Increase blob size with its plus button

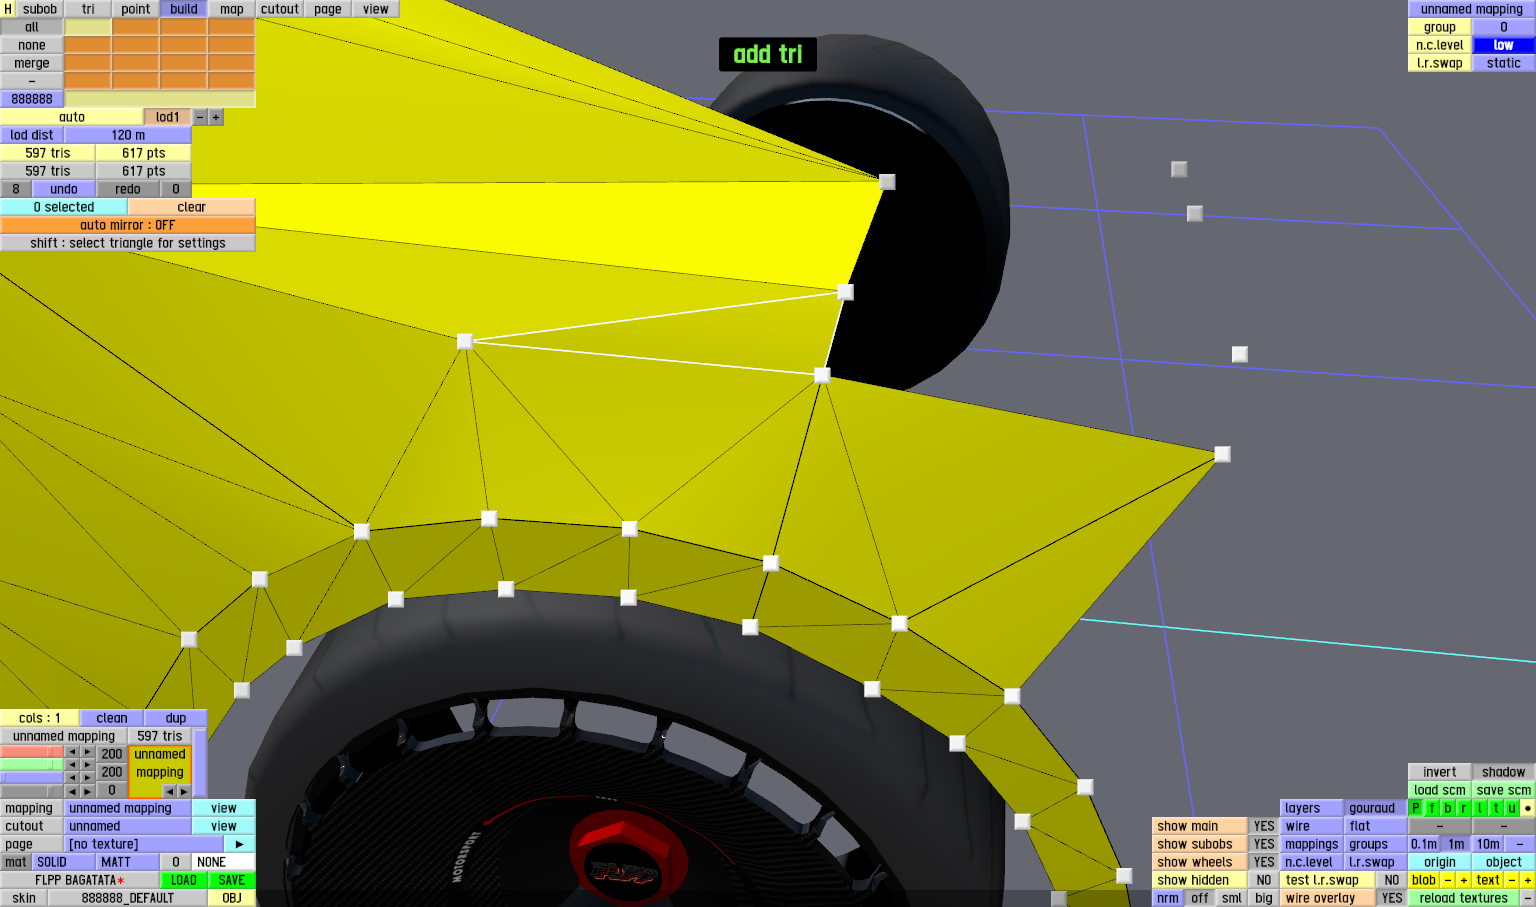1464,880
